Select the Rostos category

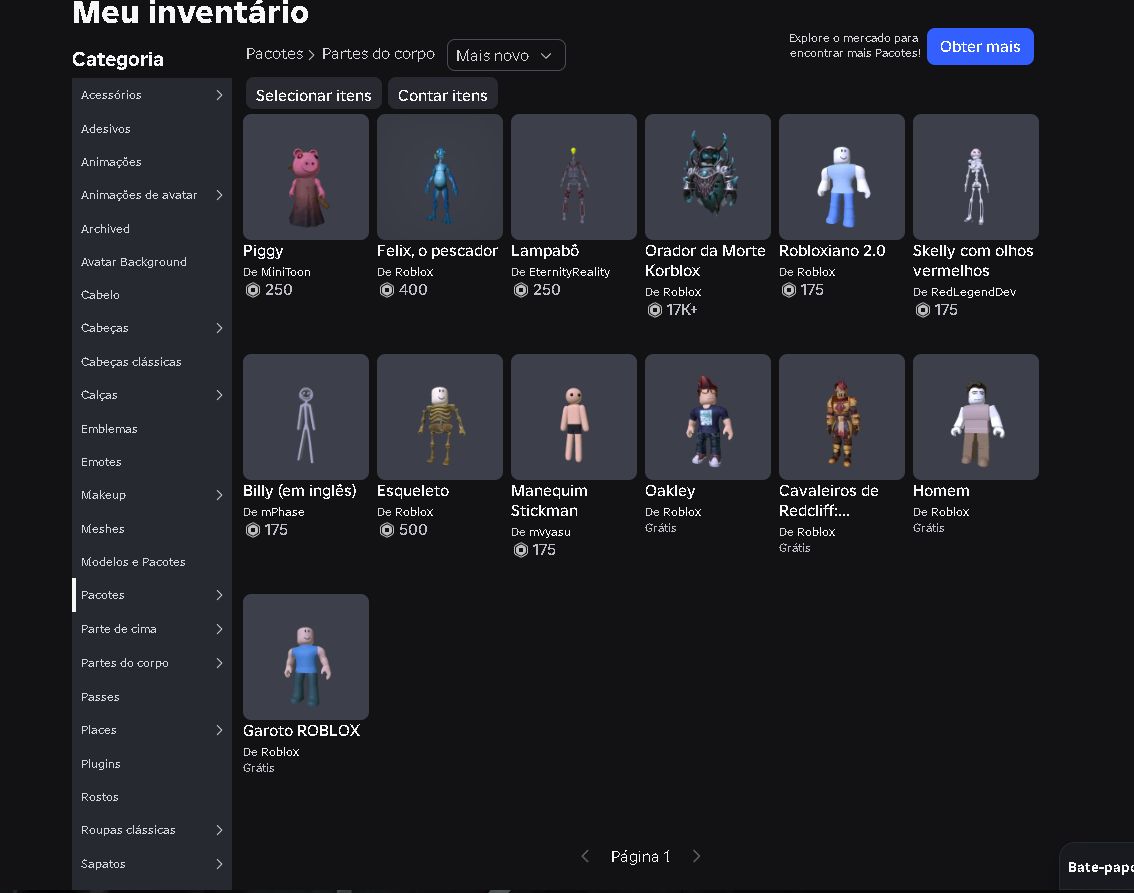tap(152, 797)
